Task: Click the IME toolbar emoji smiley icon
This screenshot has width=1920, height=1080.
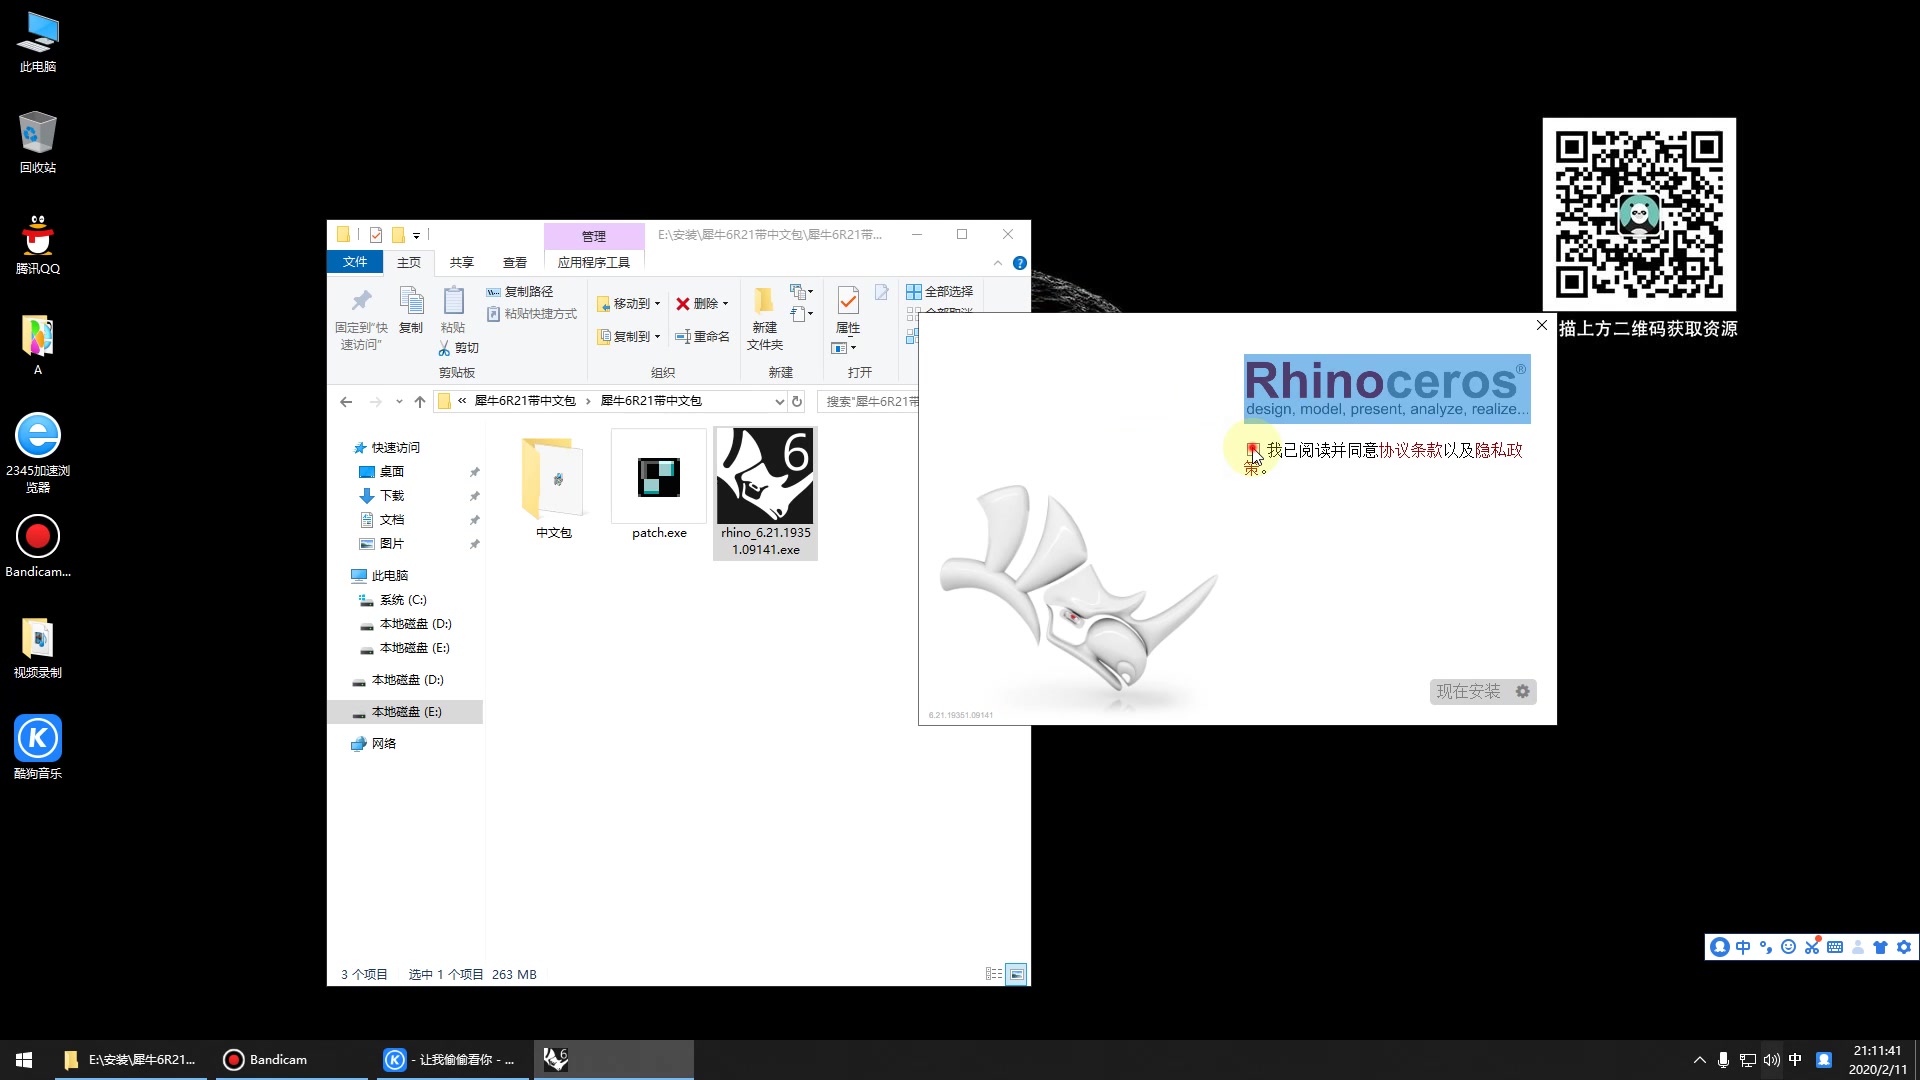Action: pyautogui.click(x=1789, y=947)
